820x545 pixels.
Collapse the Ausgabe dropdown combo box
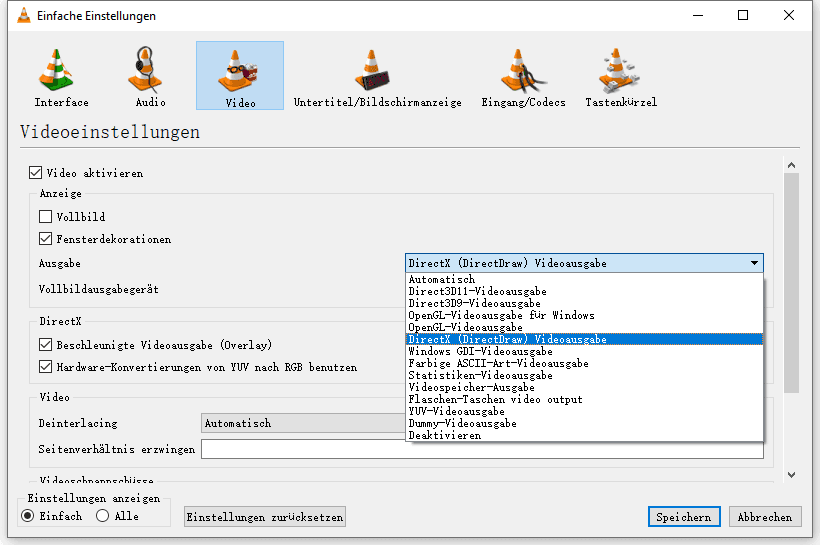click(584, 263)
